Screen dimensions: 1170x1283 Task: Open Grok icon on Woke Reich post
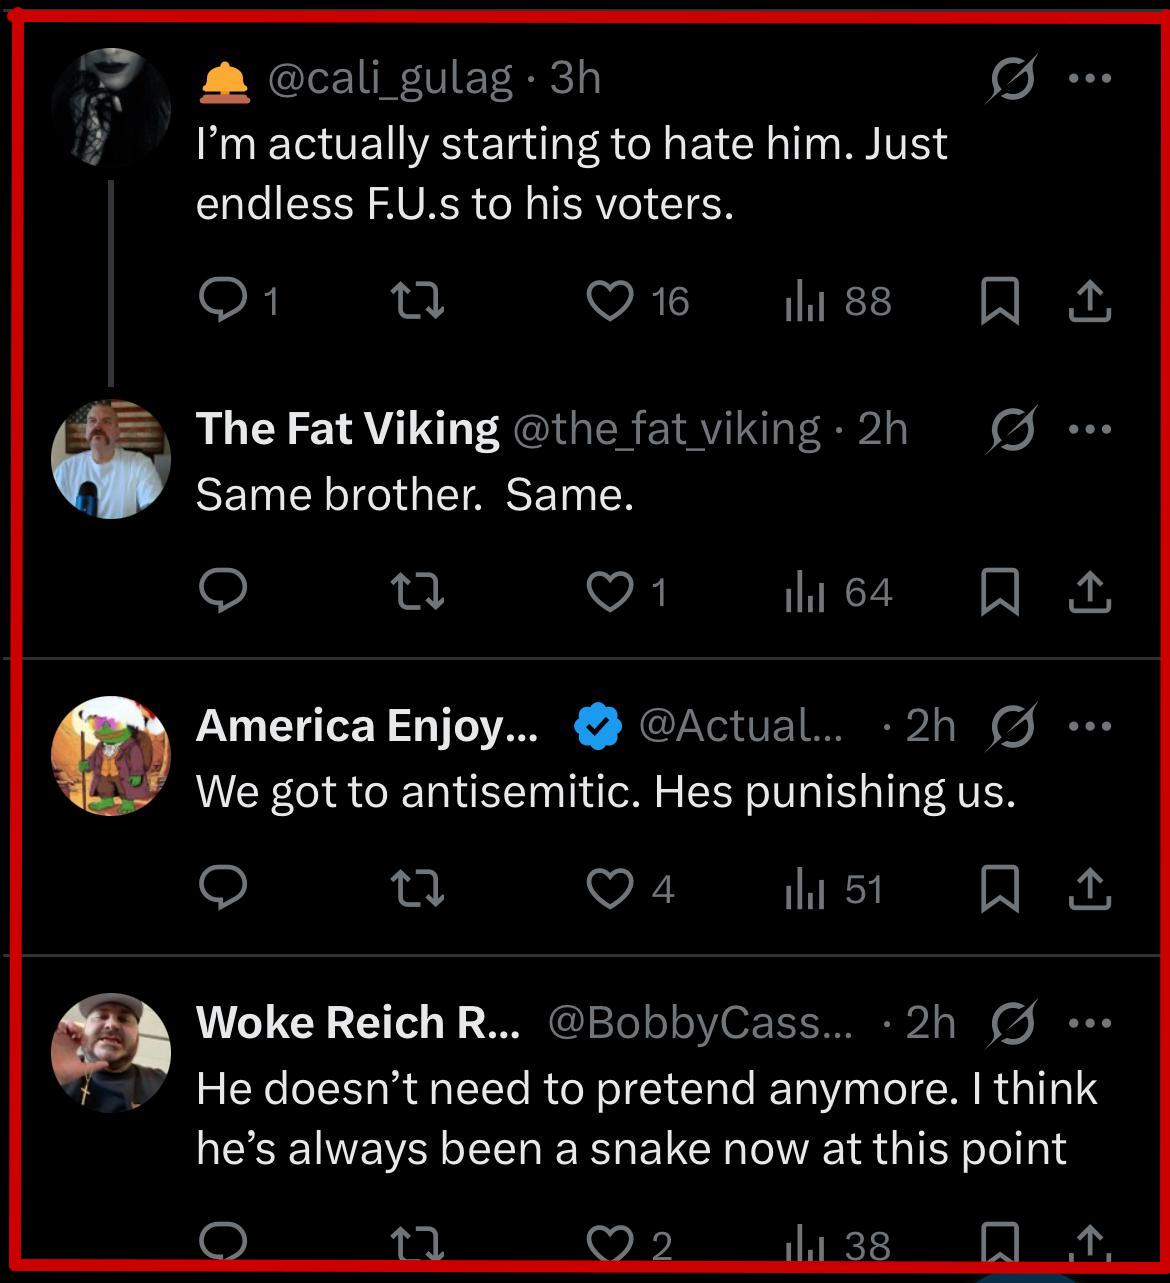pyautogui.click(x=1012, y=1023)
